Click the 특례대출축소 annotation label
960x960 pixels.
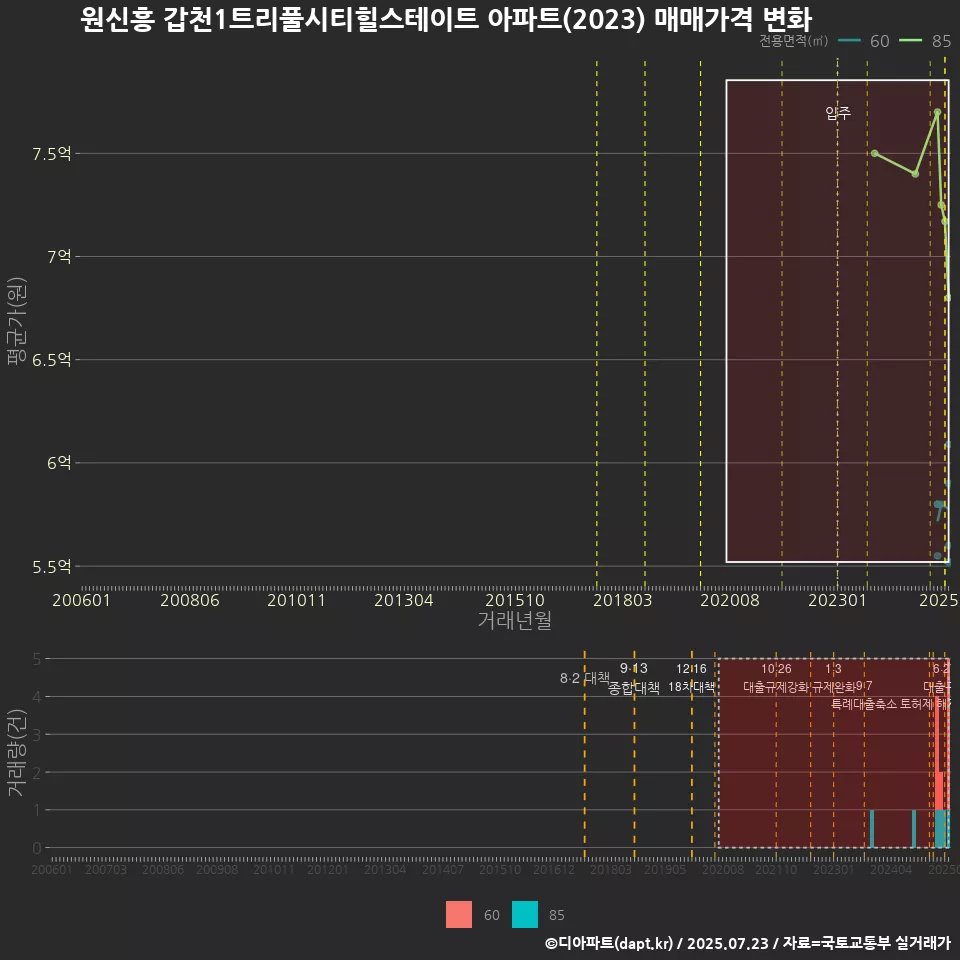click(x=864, y=703)
